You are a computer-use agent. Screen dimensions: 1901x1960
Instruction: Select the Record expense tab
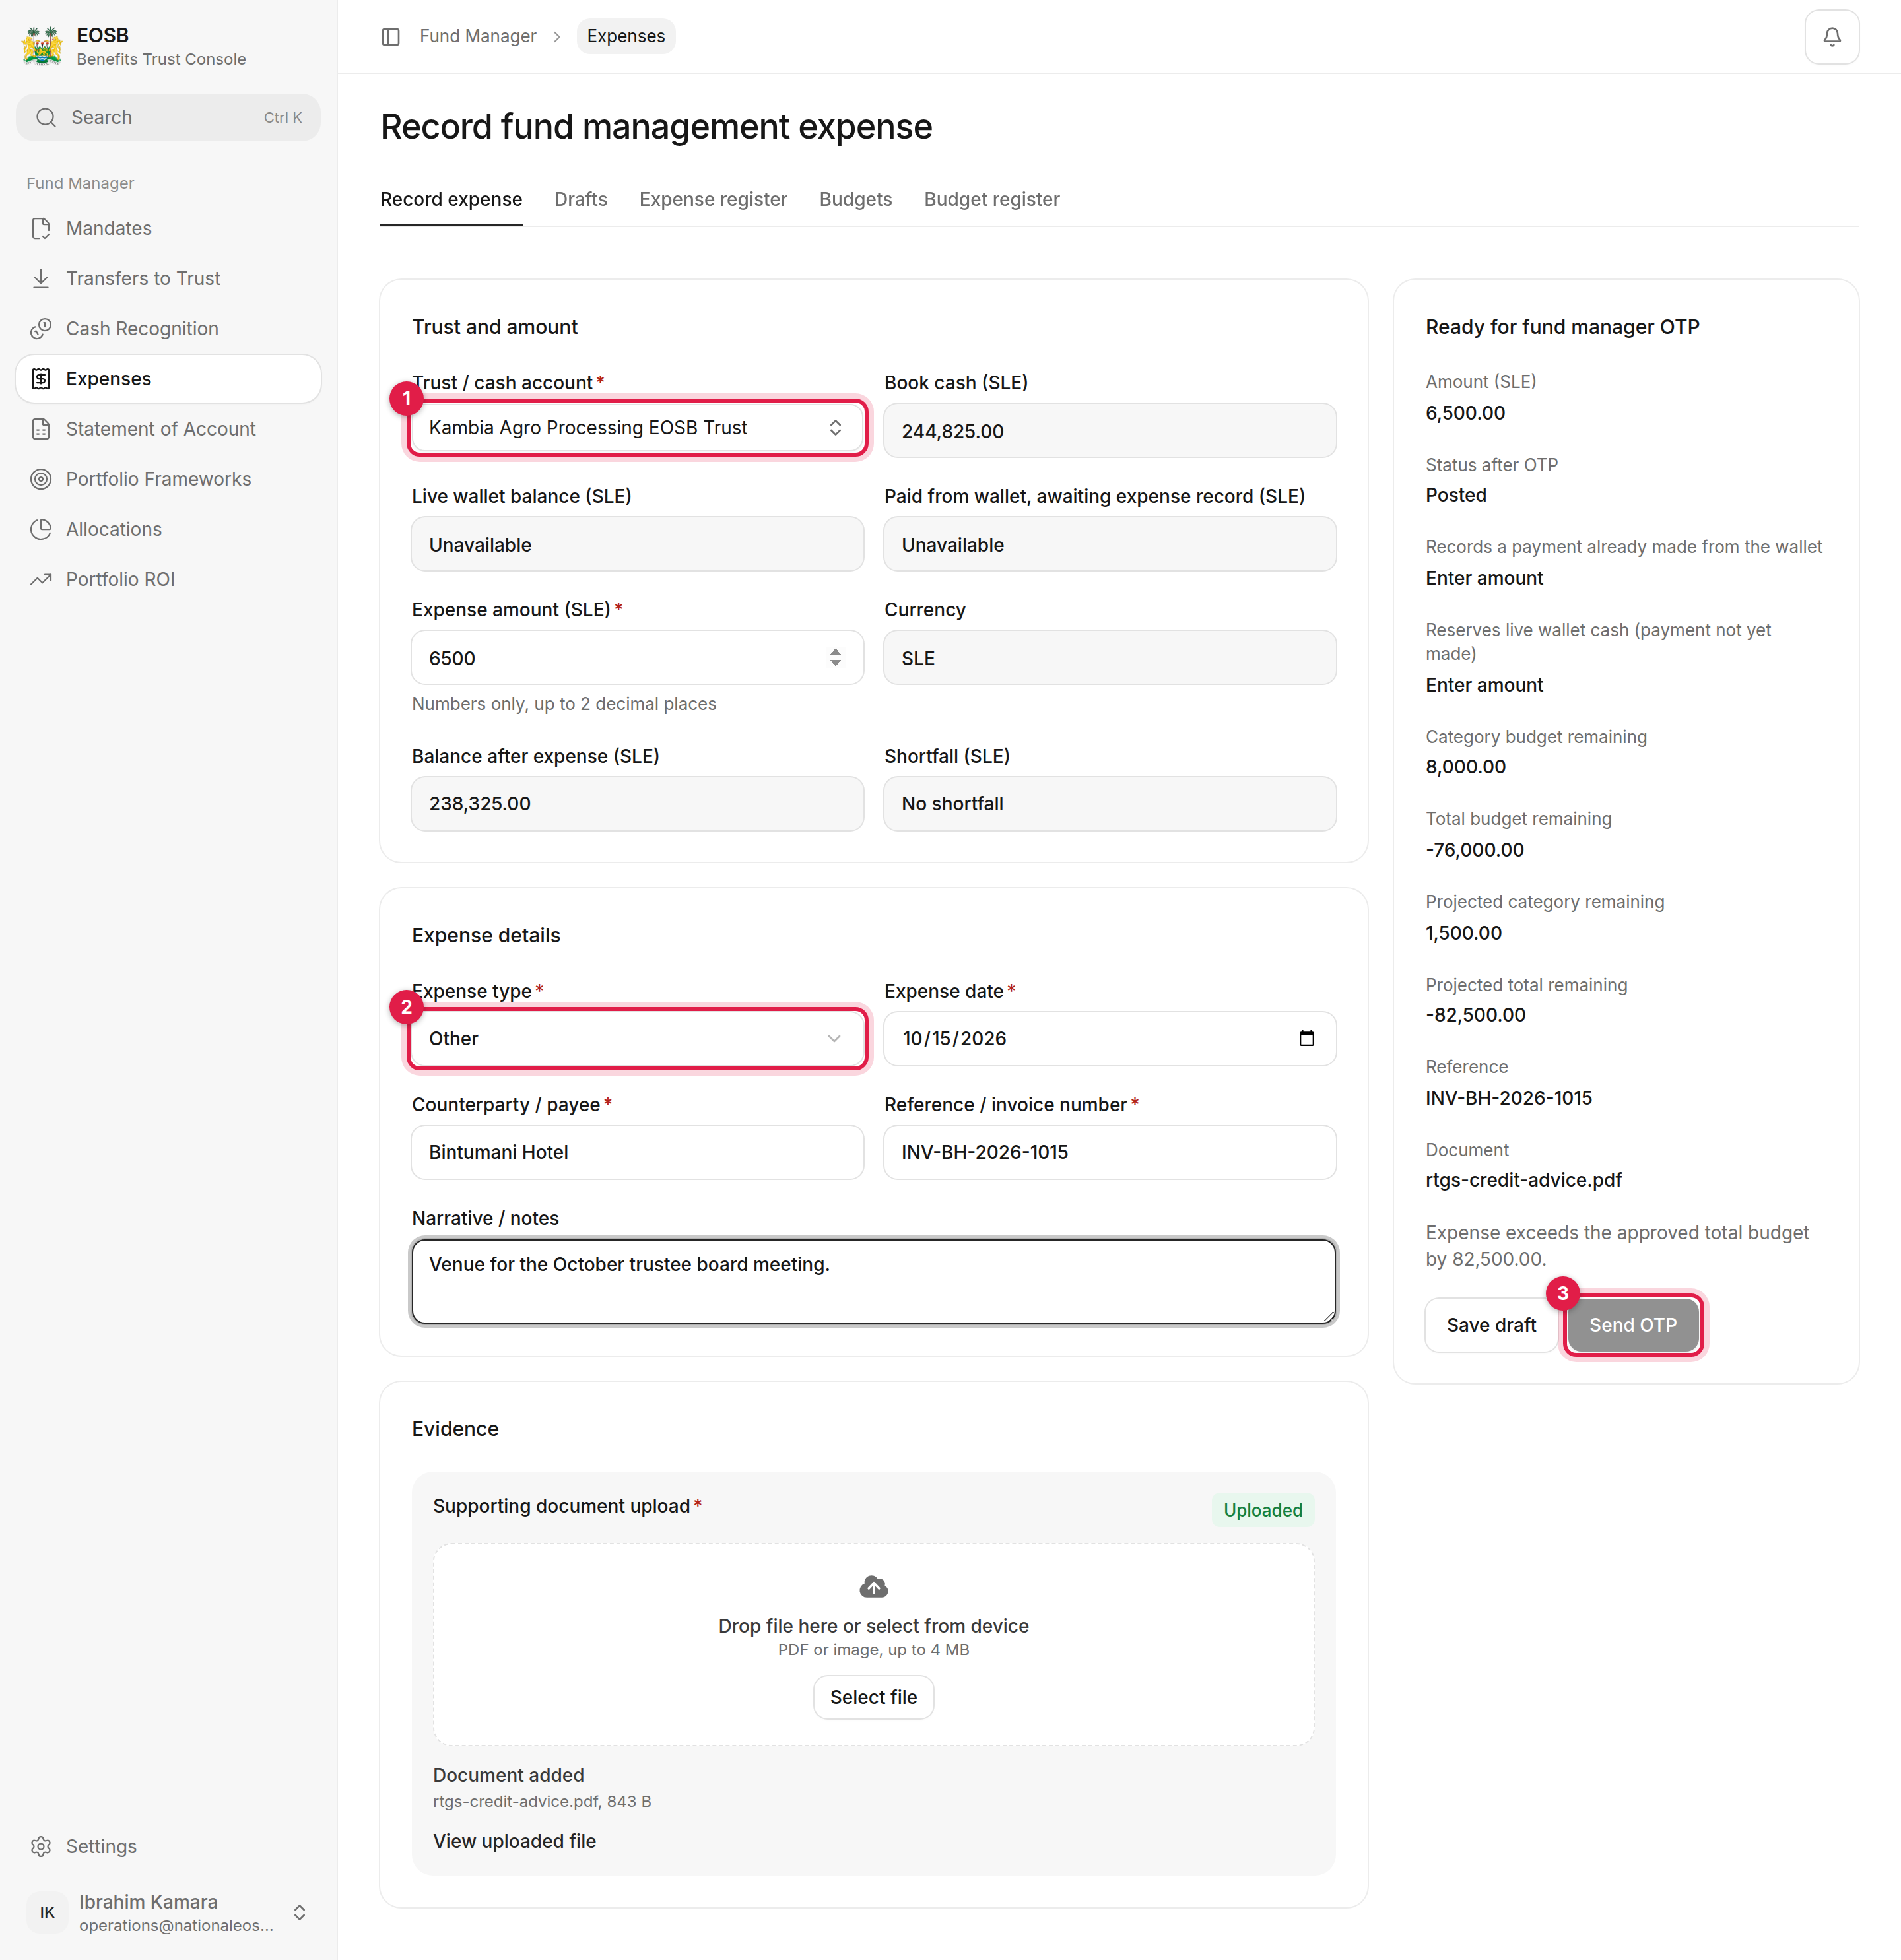coord(451,200)
